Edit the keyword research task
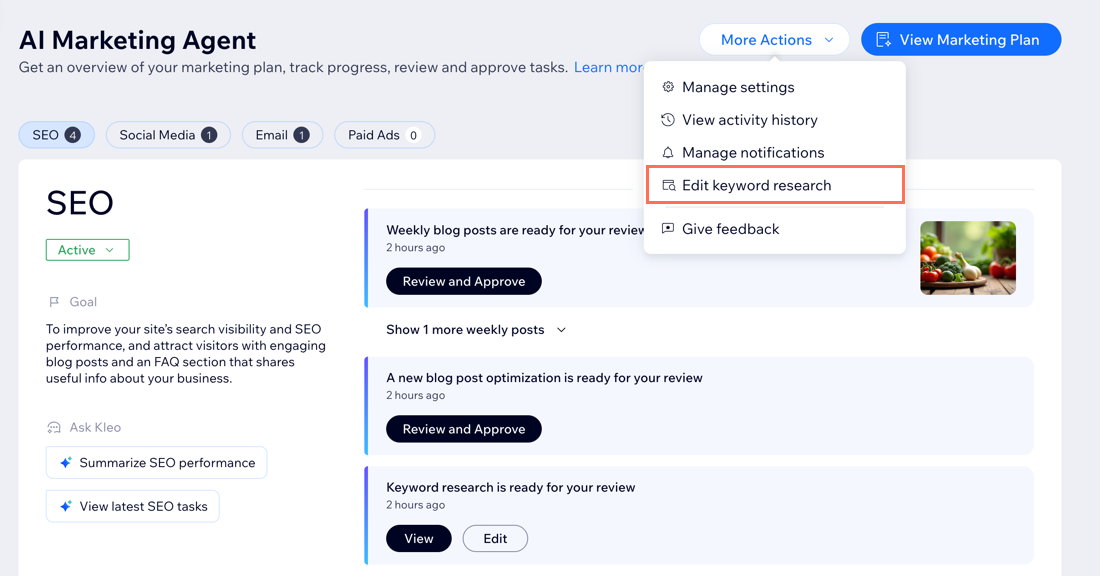The image size is (1100, 576). click(x=495, y=539)
